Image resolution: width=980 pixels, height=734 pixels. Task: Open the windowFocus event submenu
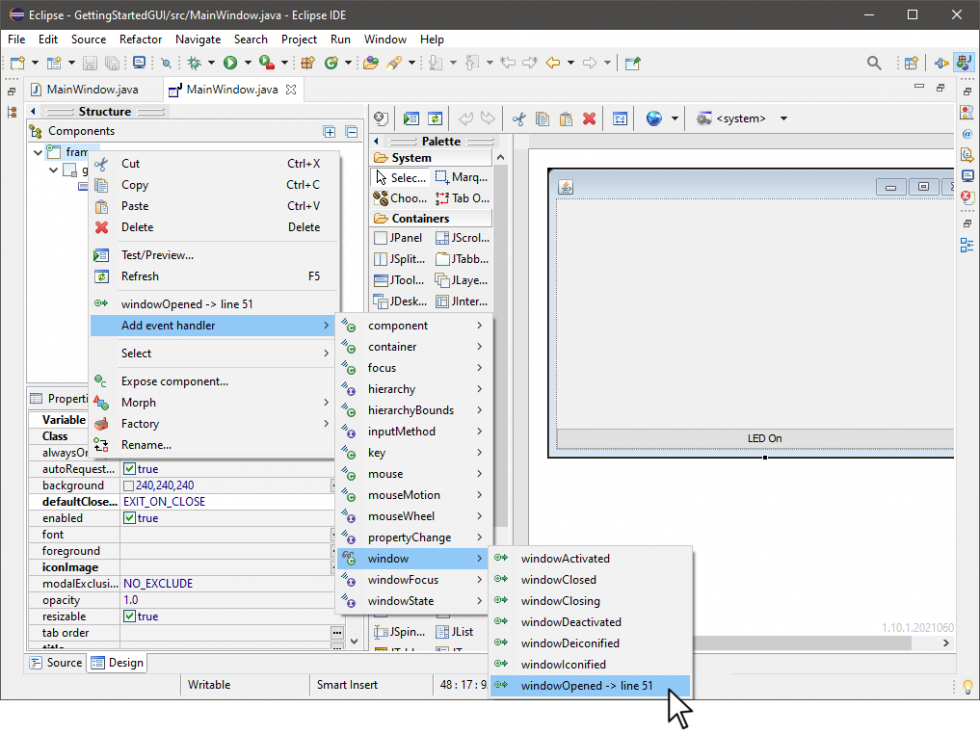click(413, 580)
